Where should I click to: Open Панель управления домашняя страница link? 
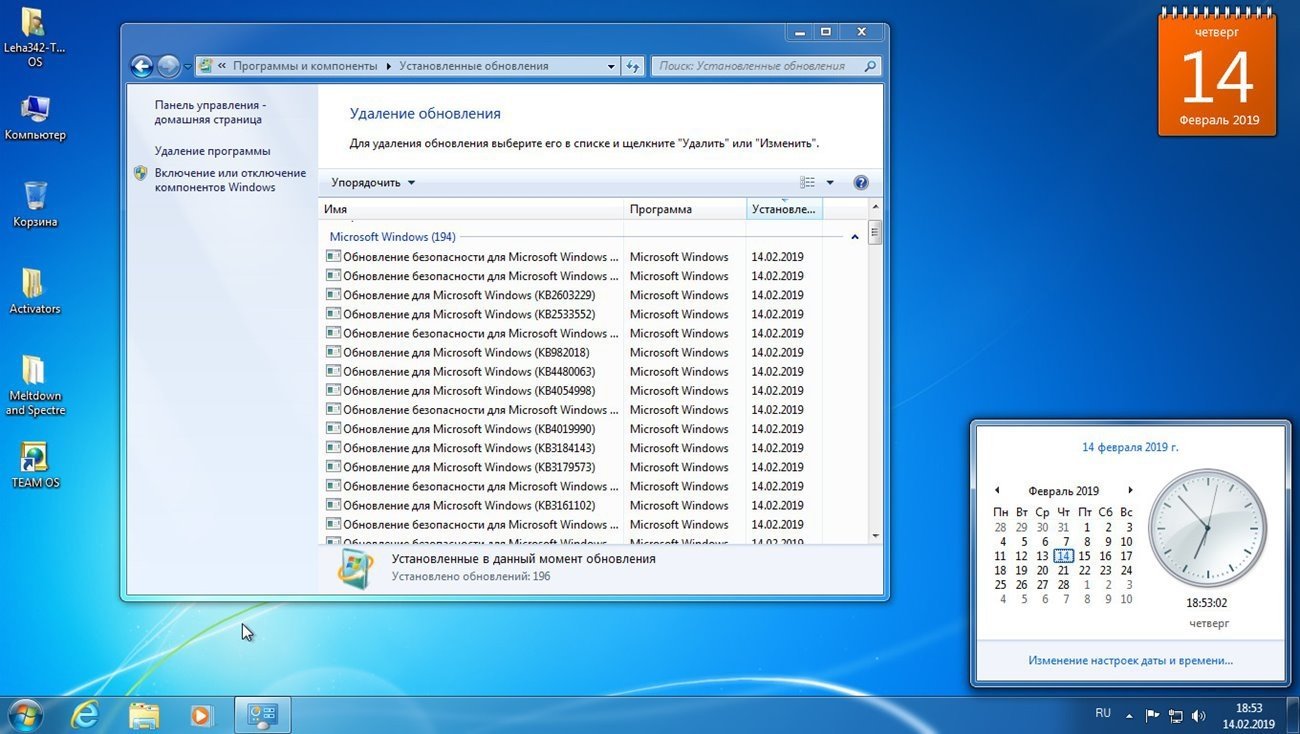click(210, 112)
